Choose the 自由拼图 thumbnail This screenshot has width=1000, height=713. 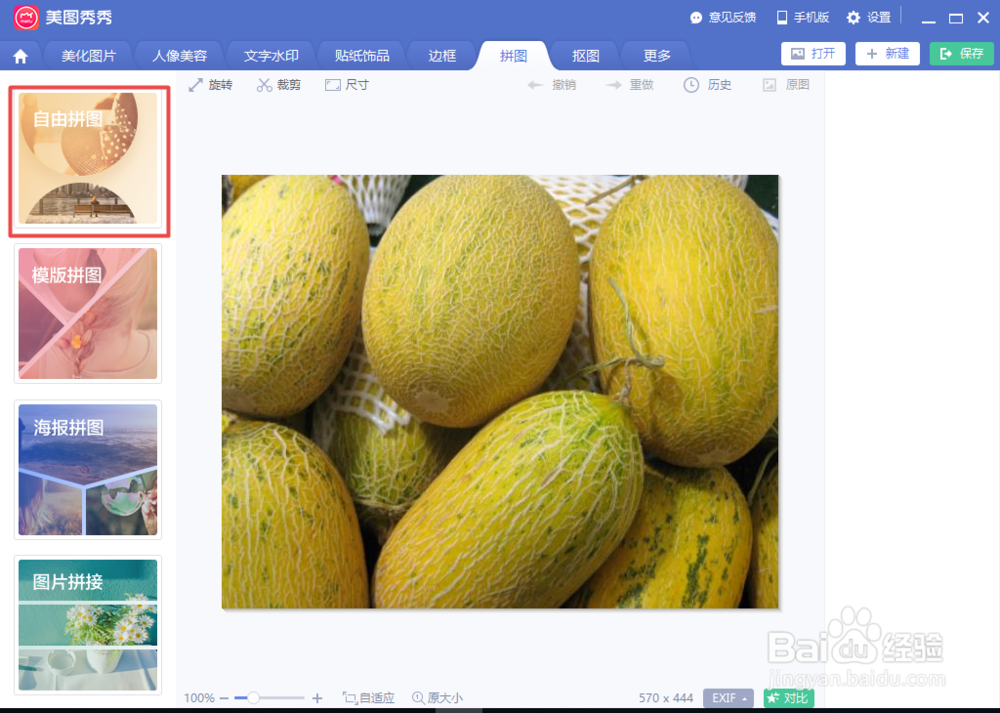pos(88,159)
